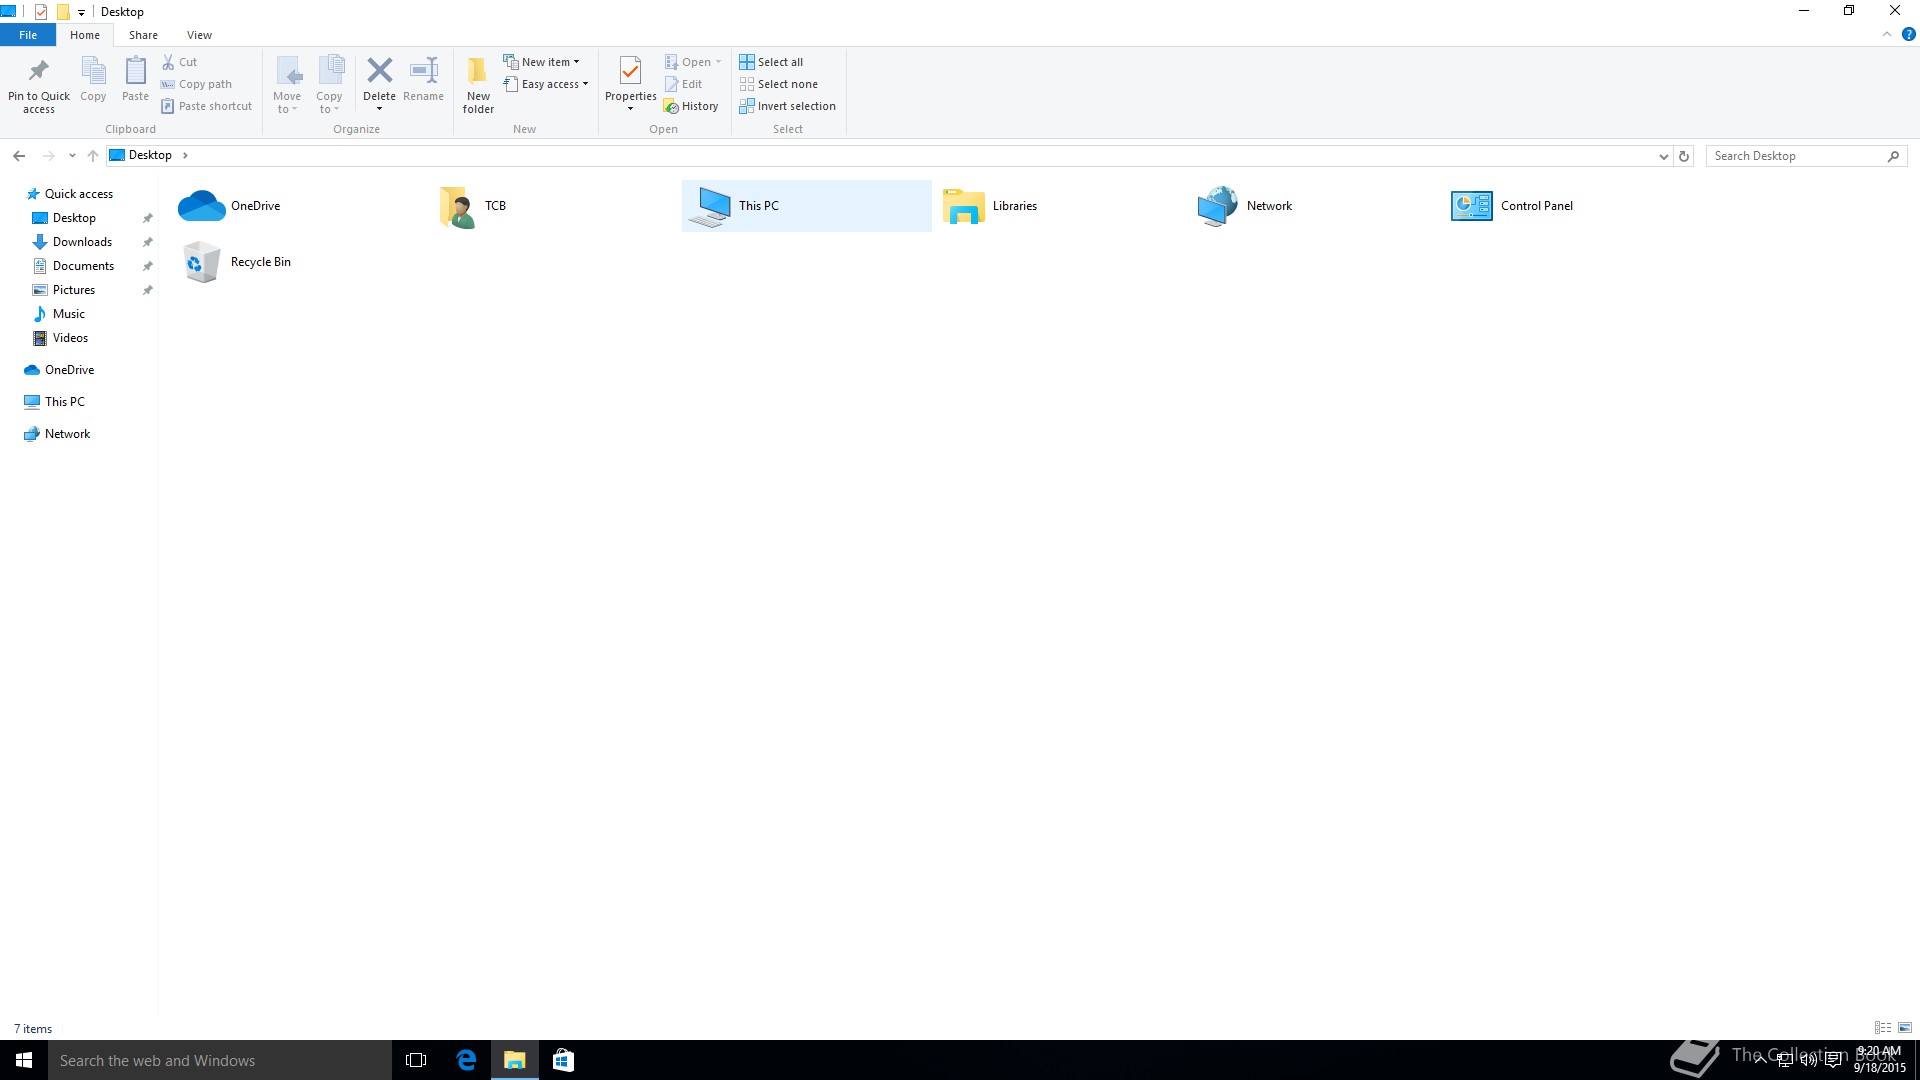Go back with the Back arrow
The height and width of the screenshot is (1080, 1920).
19,156
